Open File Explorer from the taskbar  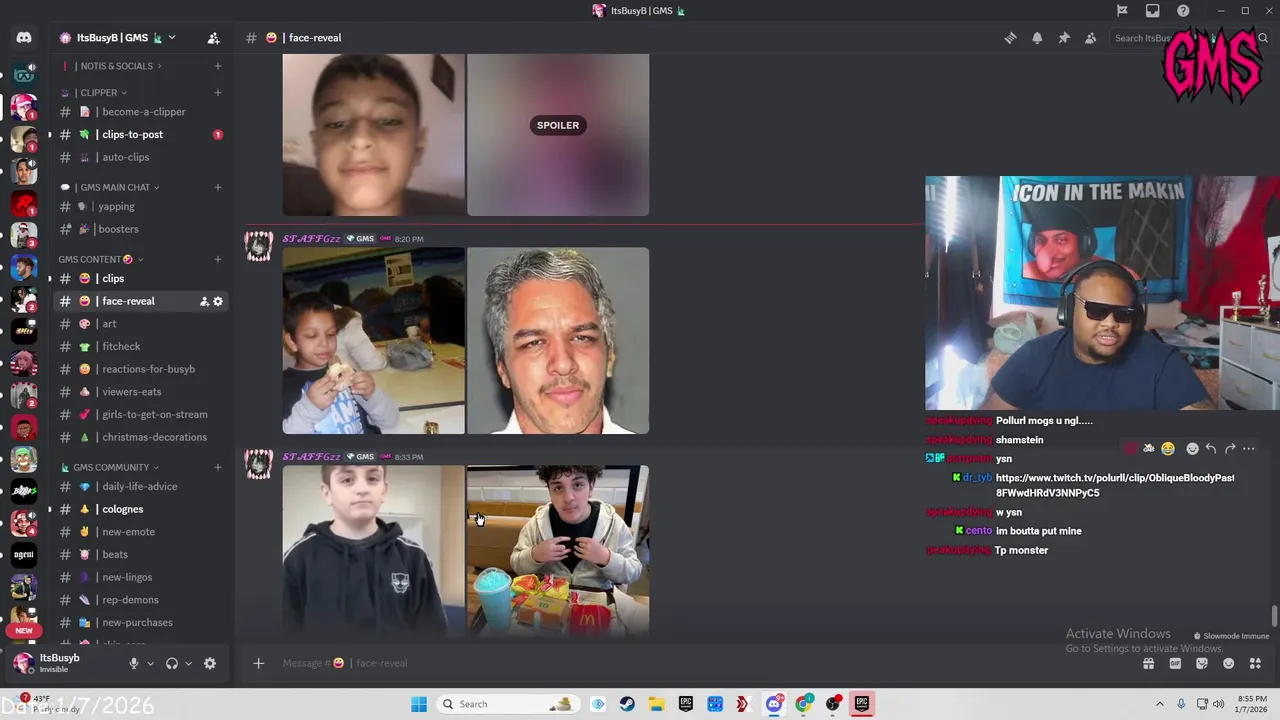click(x=656, y=704)
